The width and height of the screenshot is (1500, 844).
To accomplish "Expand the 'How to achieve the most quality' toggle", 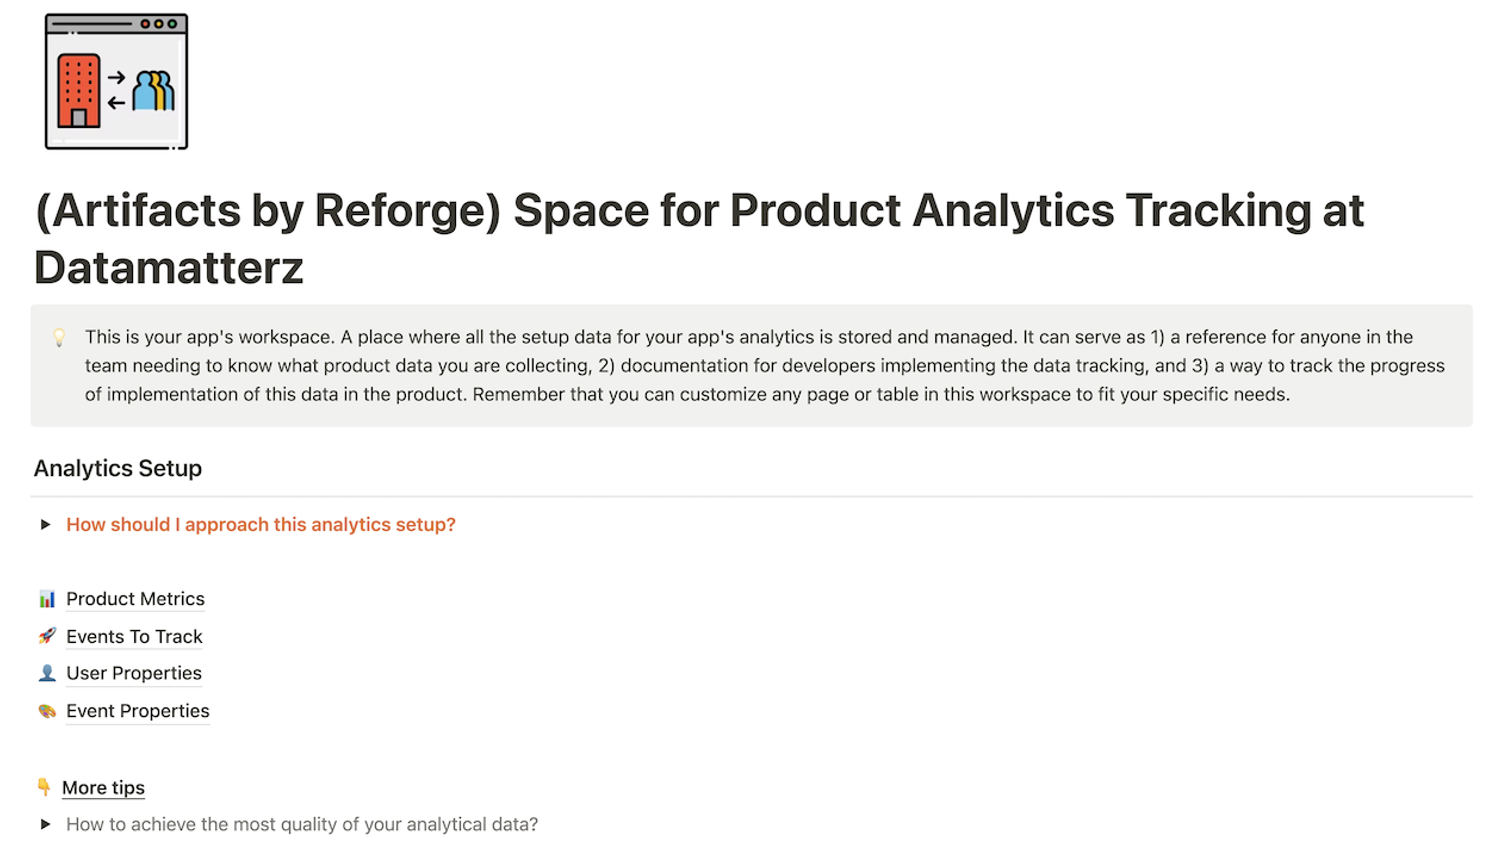I will pos(44,824).
